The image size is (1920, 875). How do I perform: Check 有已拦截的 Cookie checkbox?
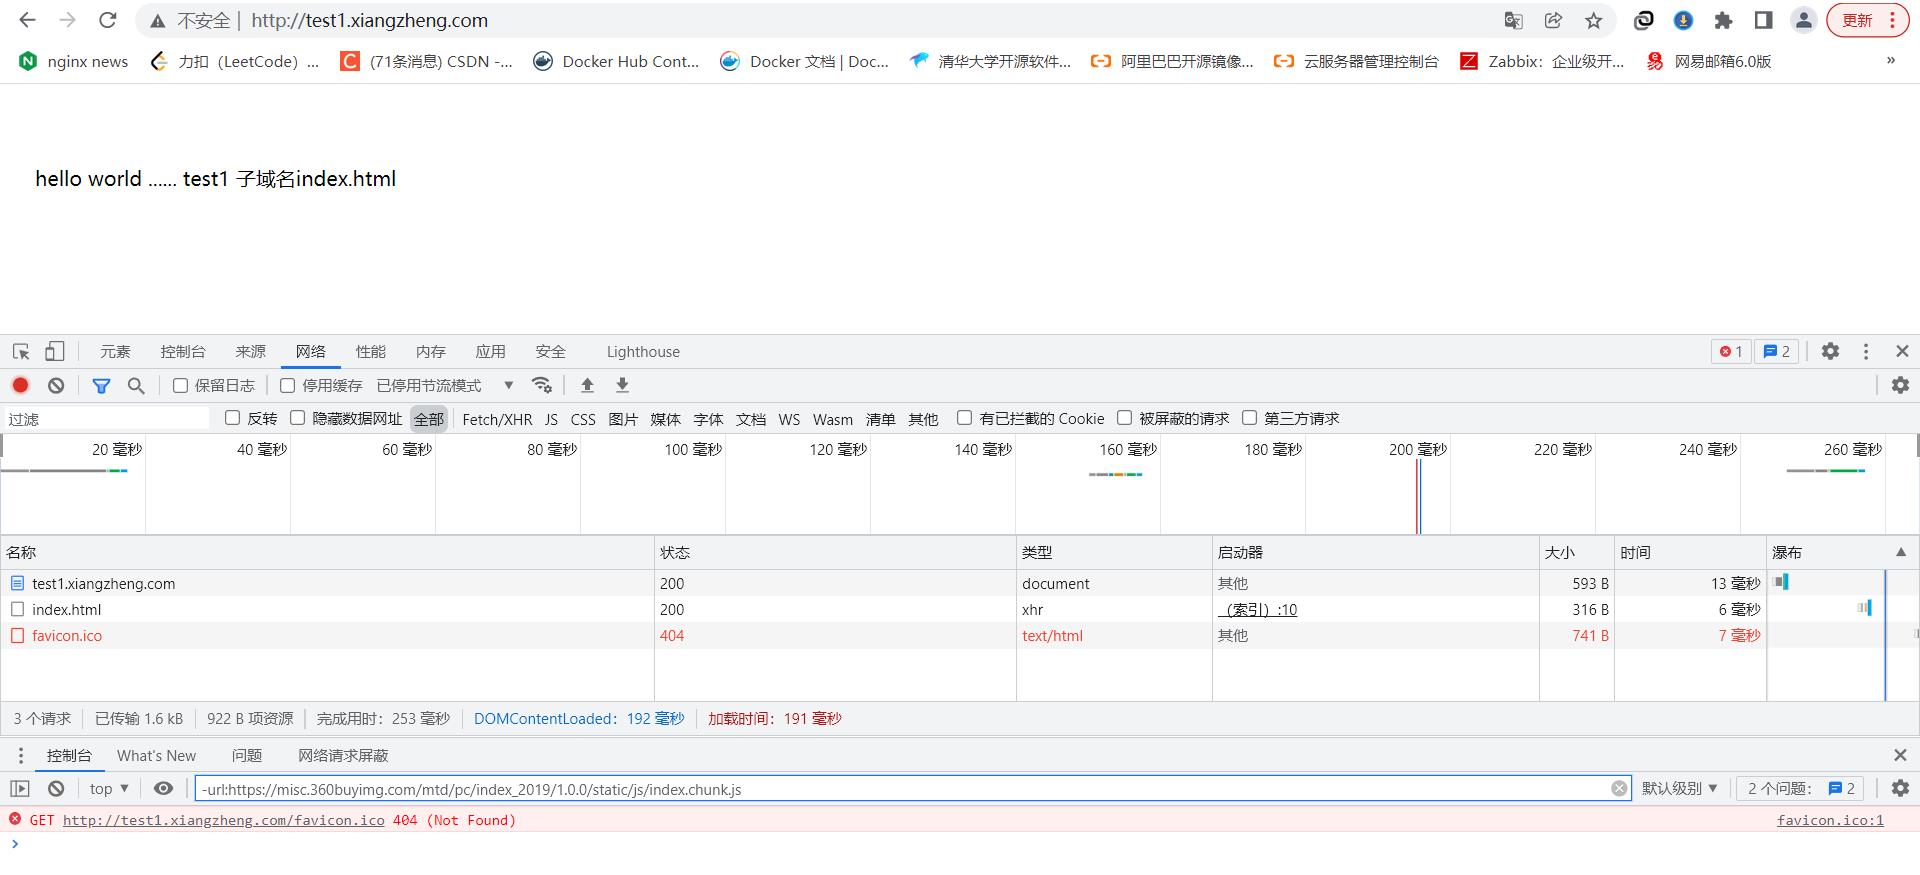(964, 418)
